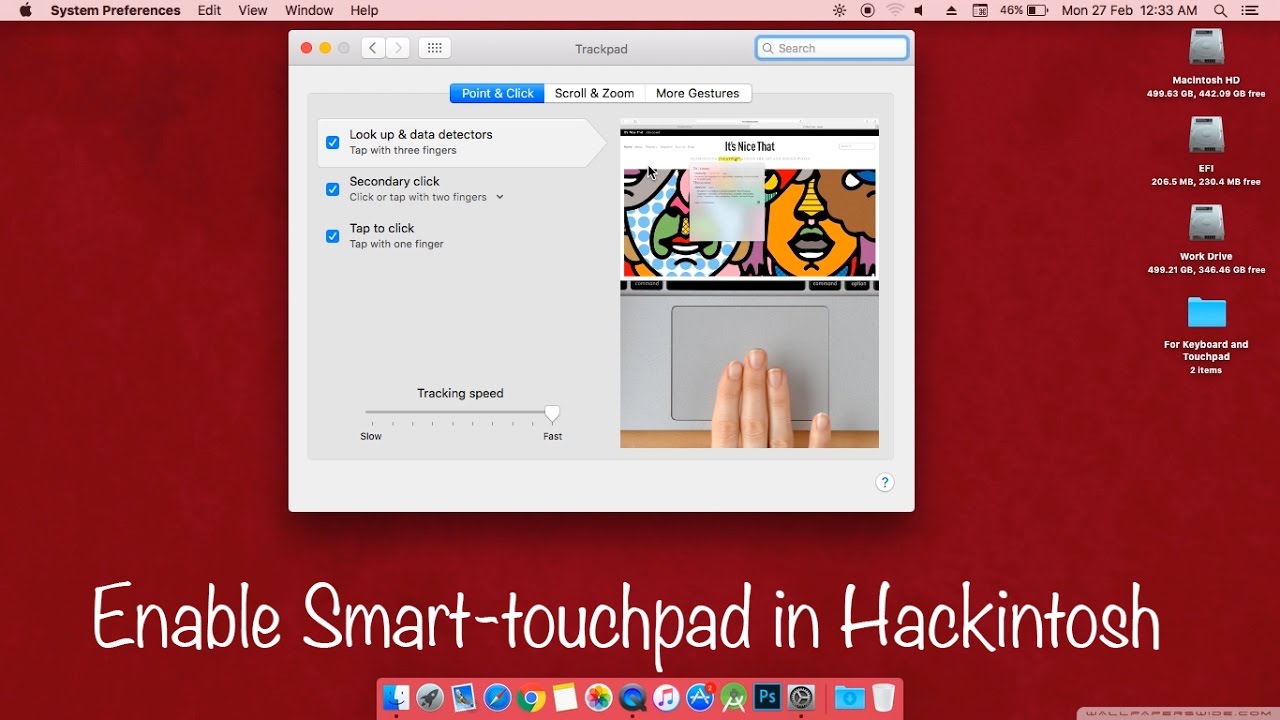Viewport: 1280px width, 720px height.
Task: Click "Tap with three fingers" text
Action: click(403, 151)
